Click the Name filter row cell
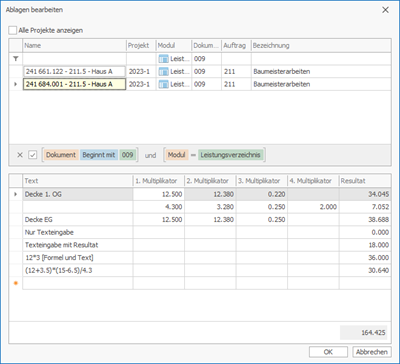Image resolution: width=400 pixels, height=364 pixels. pyautogui.click(x=74, y=59)
